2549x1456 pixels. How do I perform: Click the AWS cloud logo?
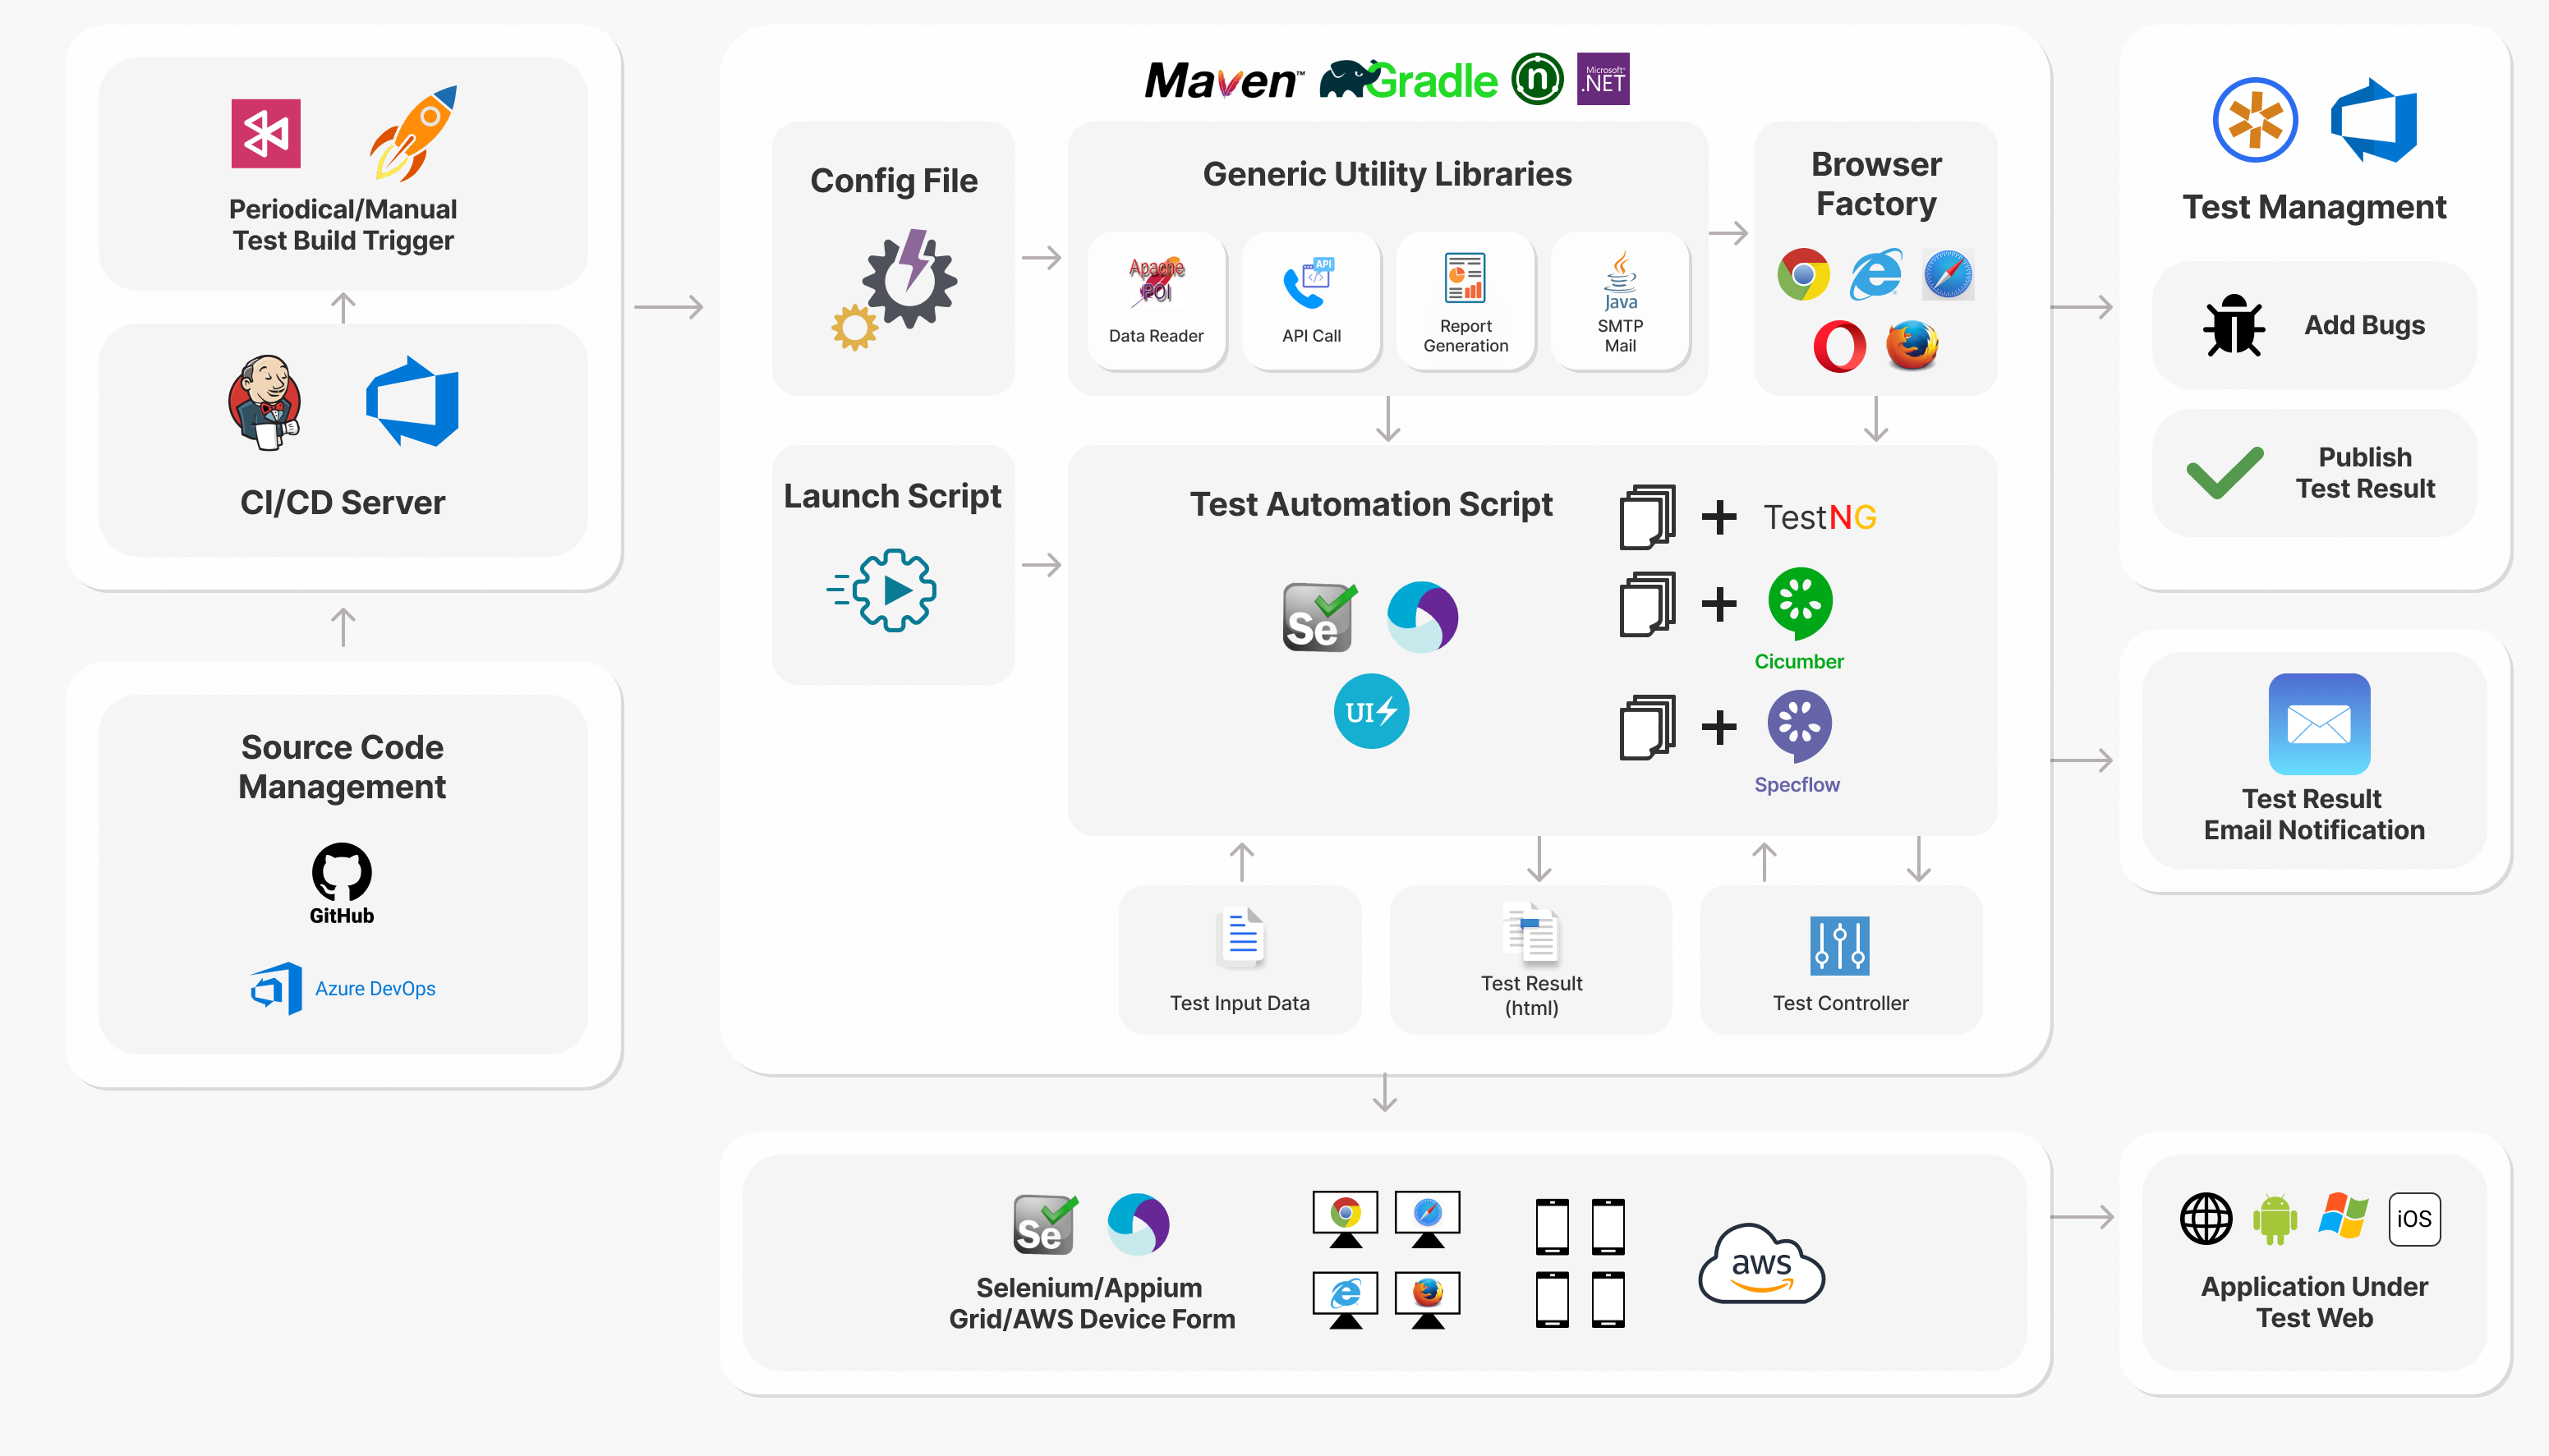pos(1762,1264)
